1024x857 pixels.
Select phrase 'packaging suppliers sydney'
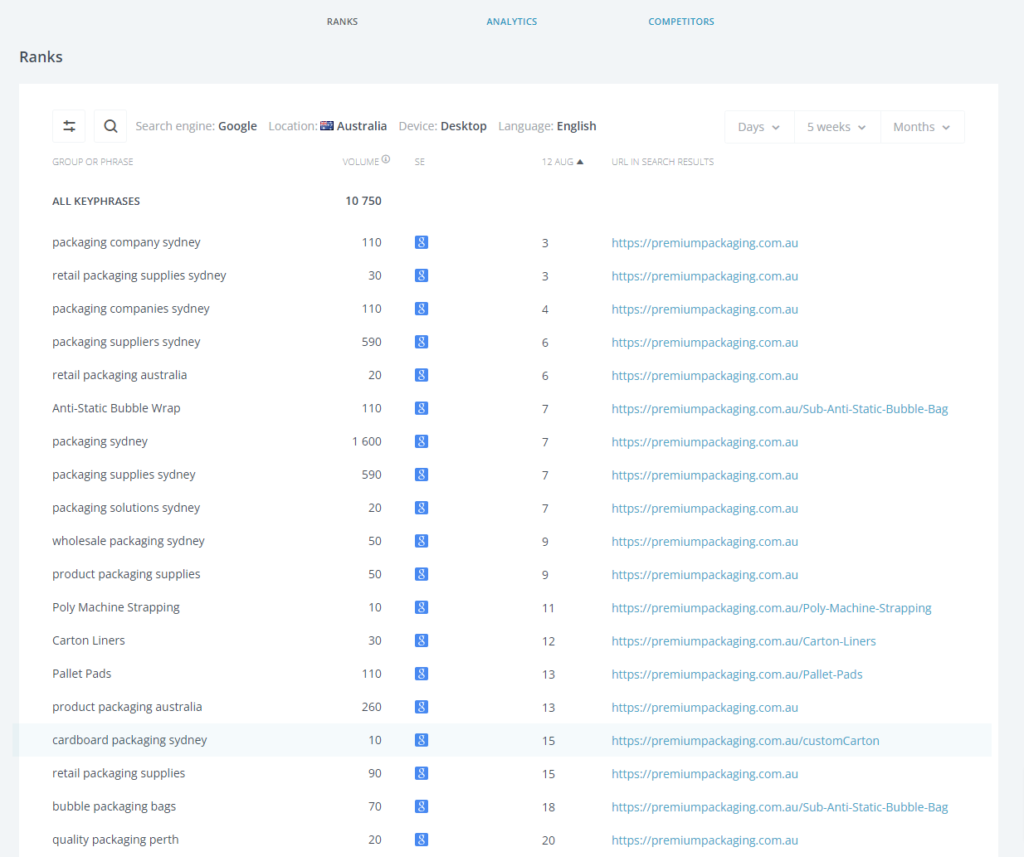[x=126, y=342]
